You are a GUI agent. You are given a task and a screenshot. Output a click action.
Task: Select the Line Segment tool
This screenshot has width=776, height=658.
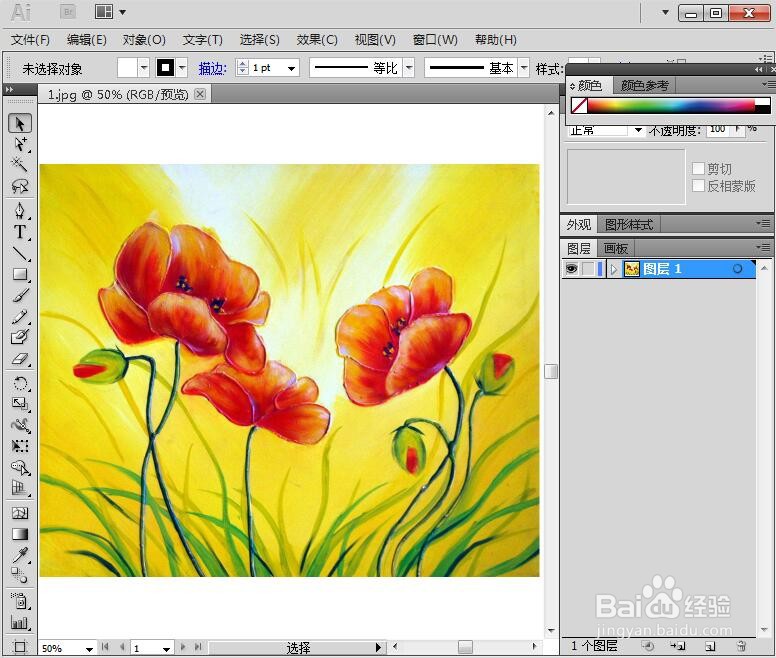point(20,253)
